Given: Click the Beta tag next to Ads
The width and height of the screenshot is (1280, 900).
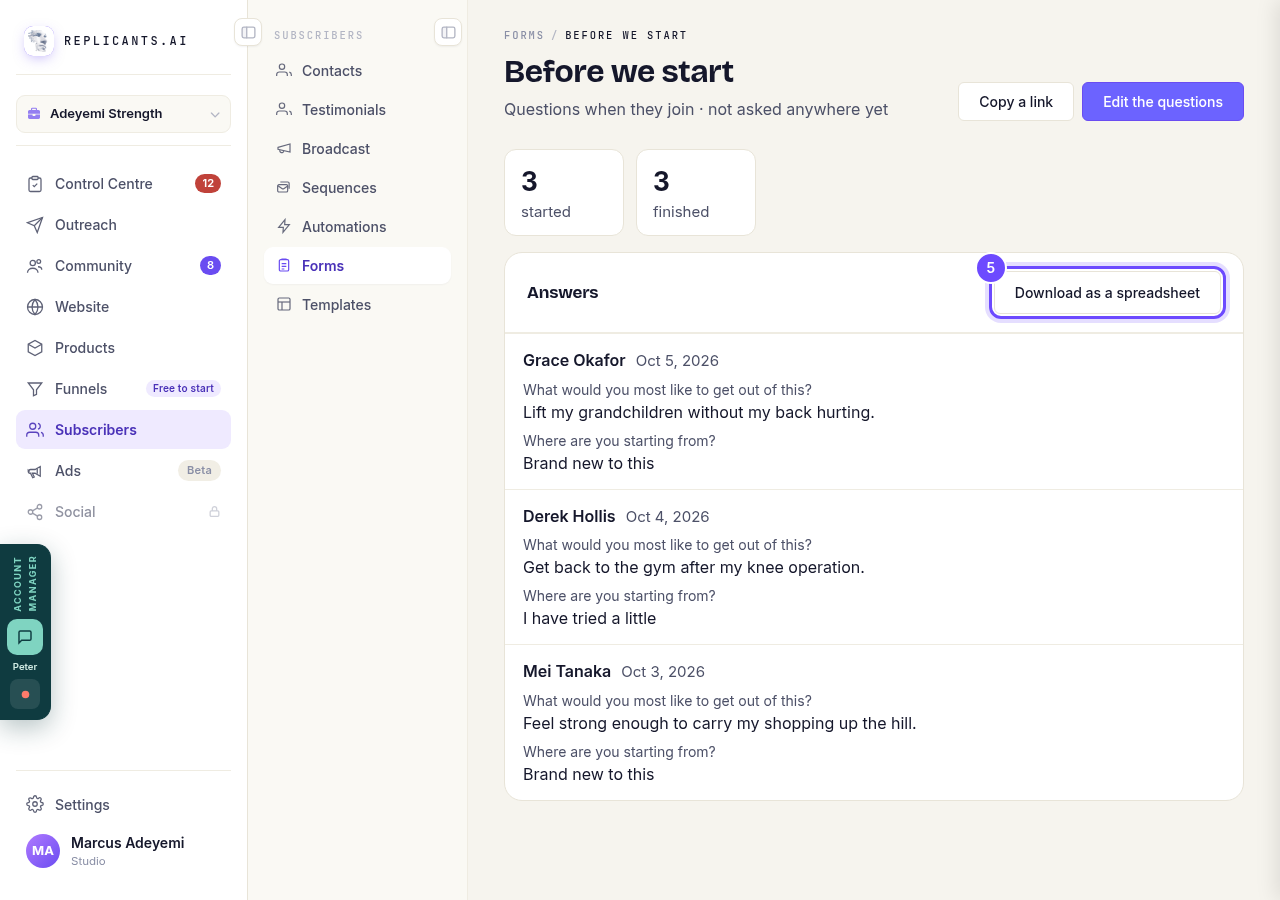Looking at the screenshot, I should tap(199, 471).
